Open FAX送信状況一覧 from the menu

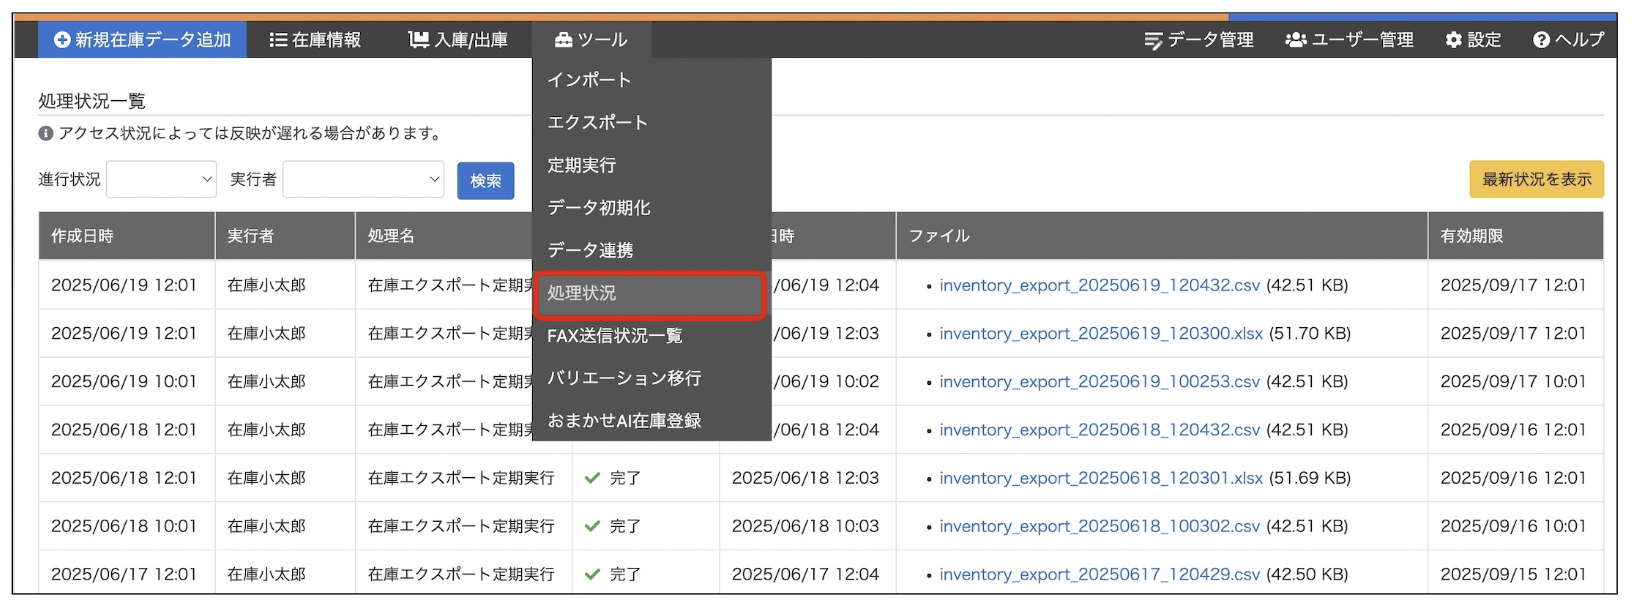point(651,336)
